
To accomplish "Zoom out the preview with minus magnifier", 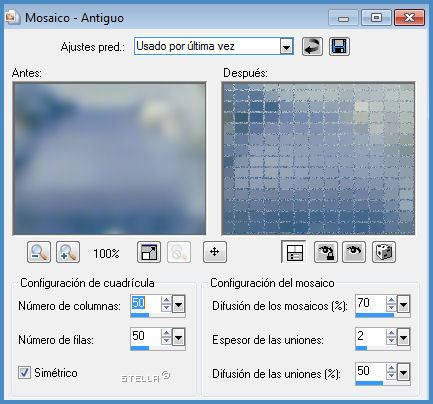I will point(39,252).
